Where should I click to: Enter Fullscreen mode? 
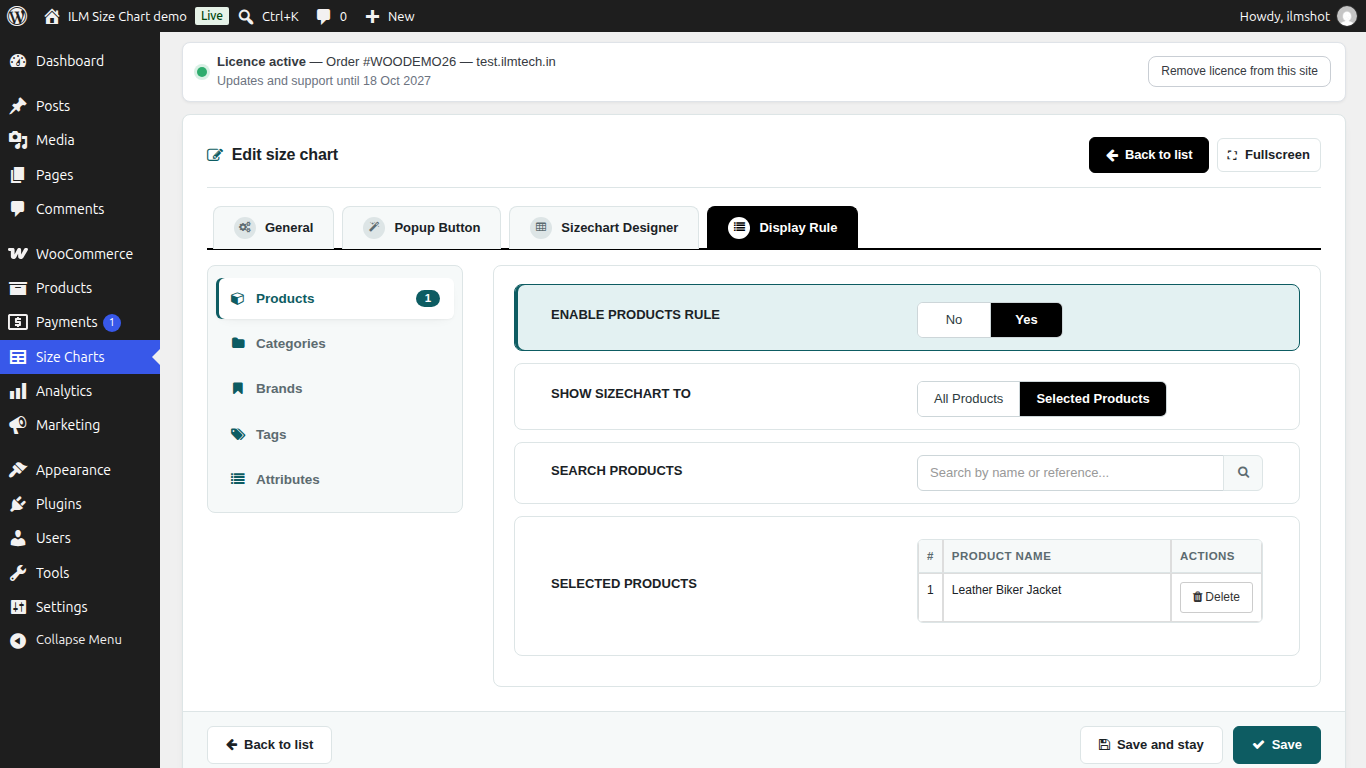[1268, 155]
